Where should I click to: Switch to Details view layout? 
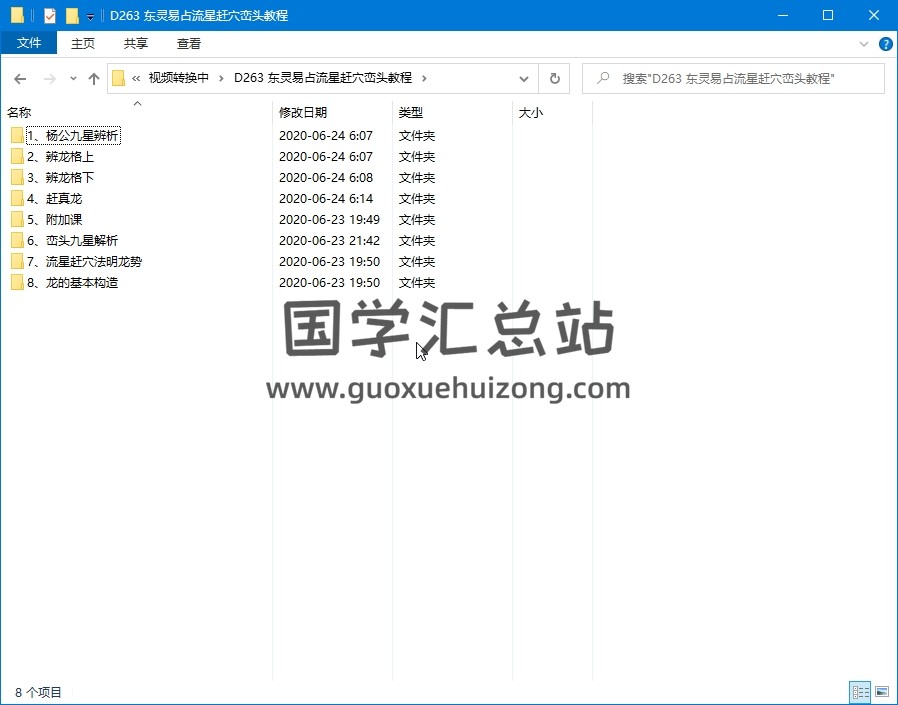pos(860,691)
